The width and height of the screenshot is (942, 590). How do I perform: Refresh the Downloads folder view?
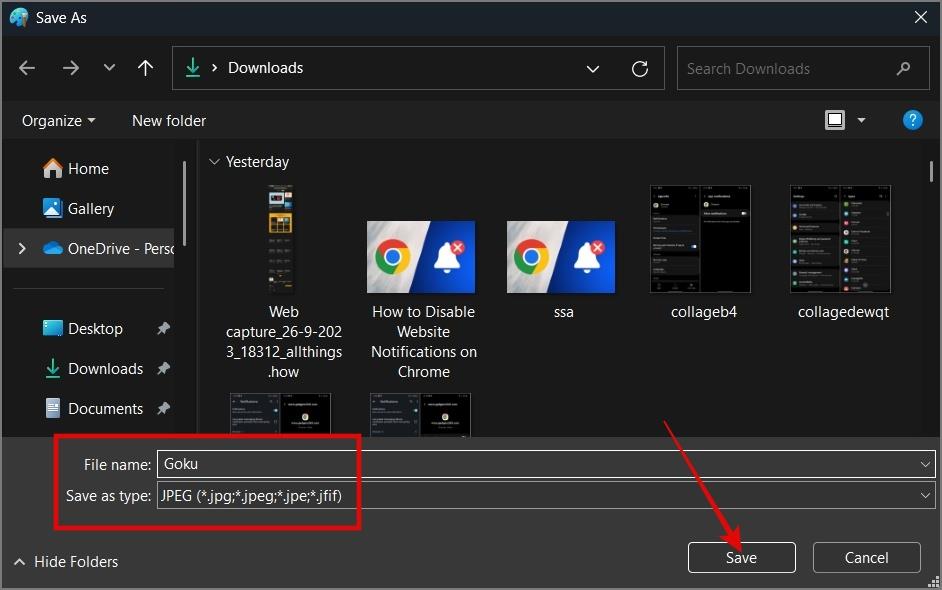coord(640,68)
